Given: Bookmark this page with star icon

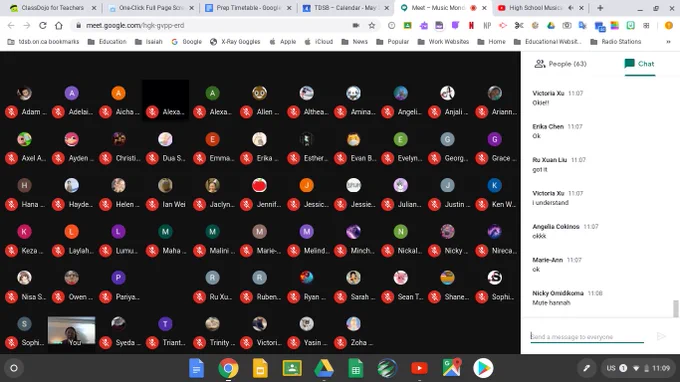Looking at the screenshot, I should [372, 26].
